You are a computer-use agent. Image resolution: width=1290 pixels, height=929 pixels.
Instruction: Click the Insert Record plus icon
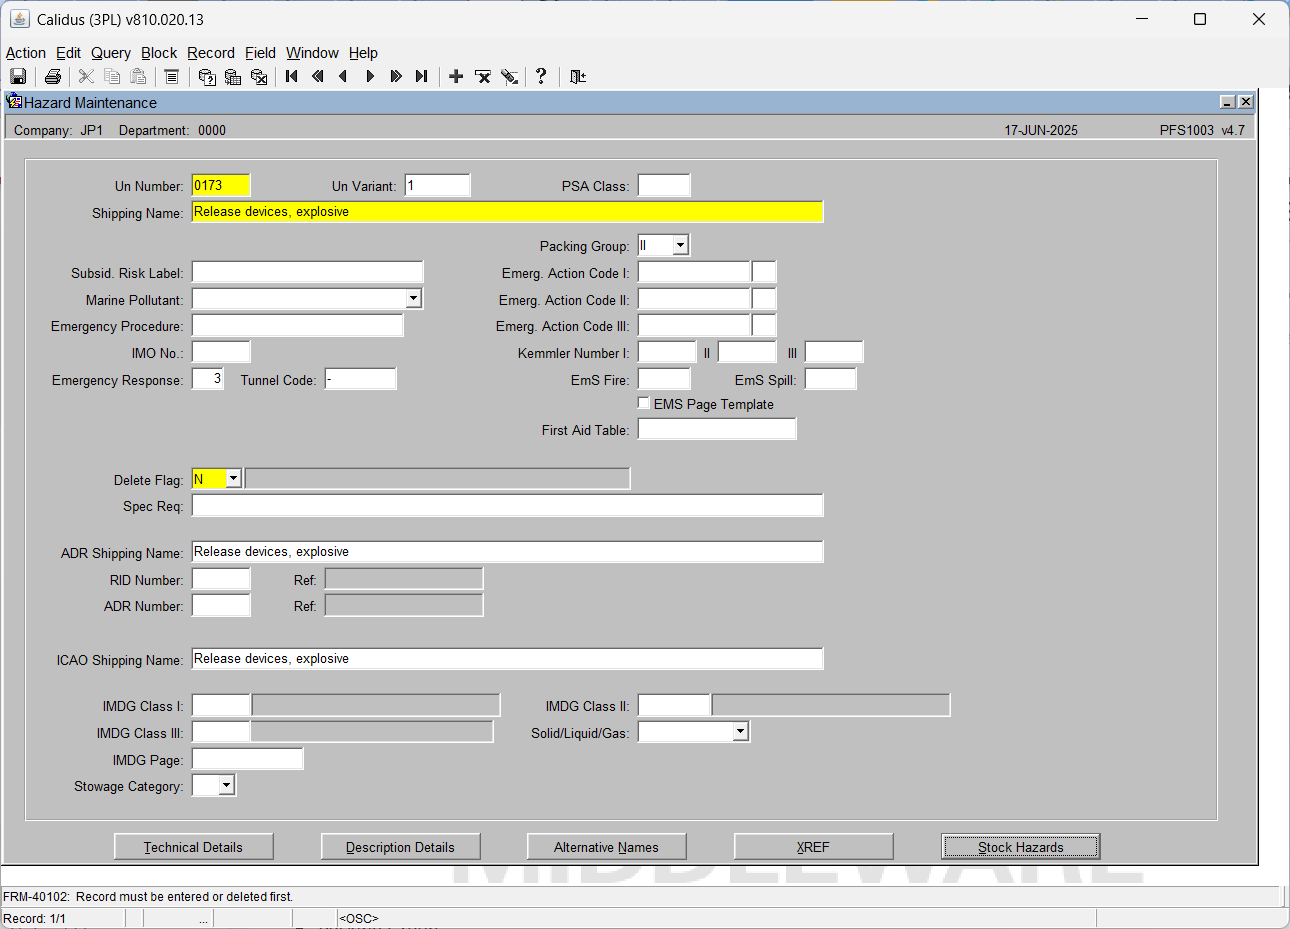[456, 76]
